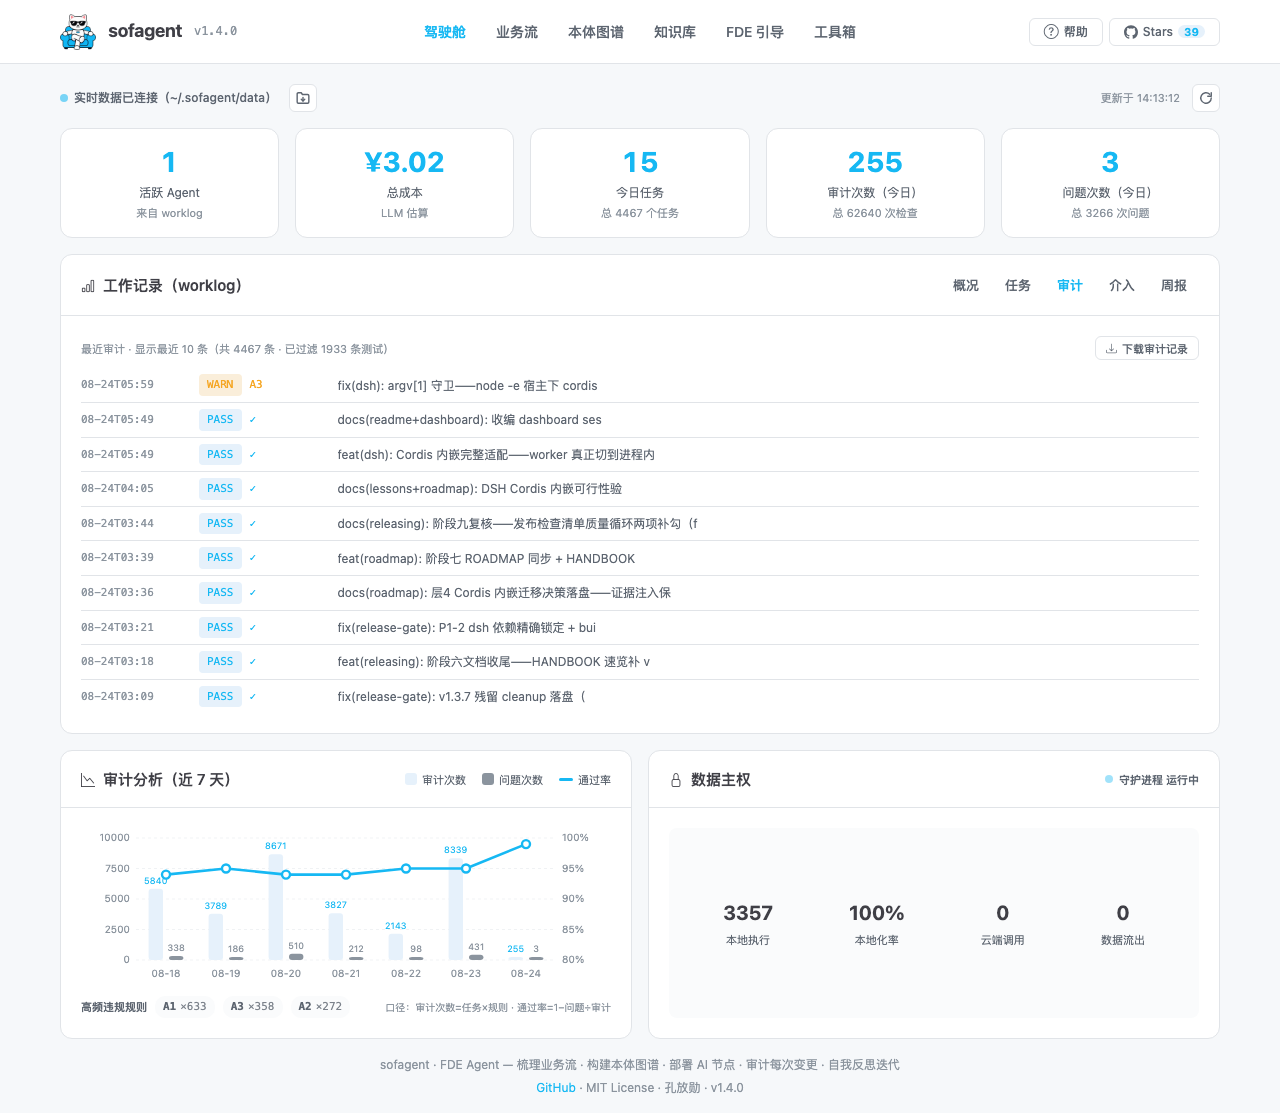Click the 今日任务 15 card
1280x1113 pixels.
pos(640,183)
